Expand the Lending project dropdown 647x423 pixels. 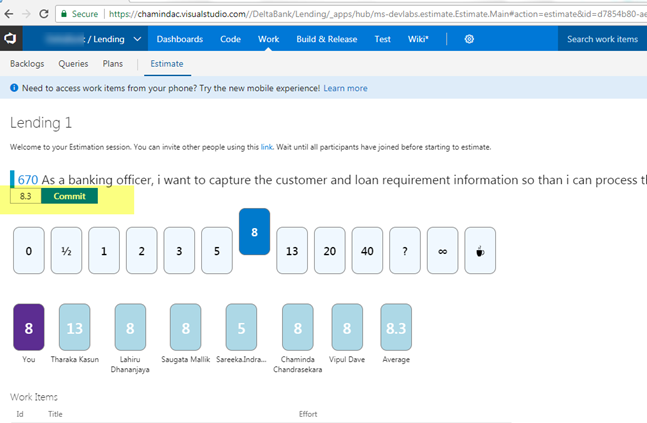137,39
